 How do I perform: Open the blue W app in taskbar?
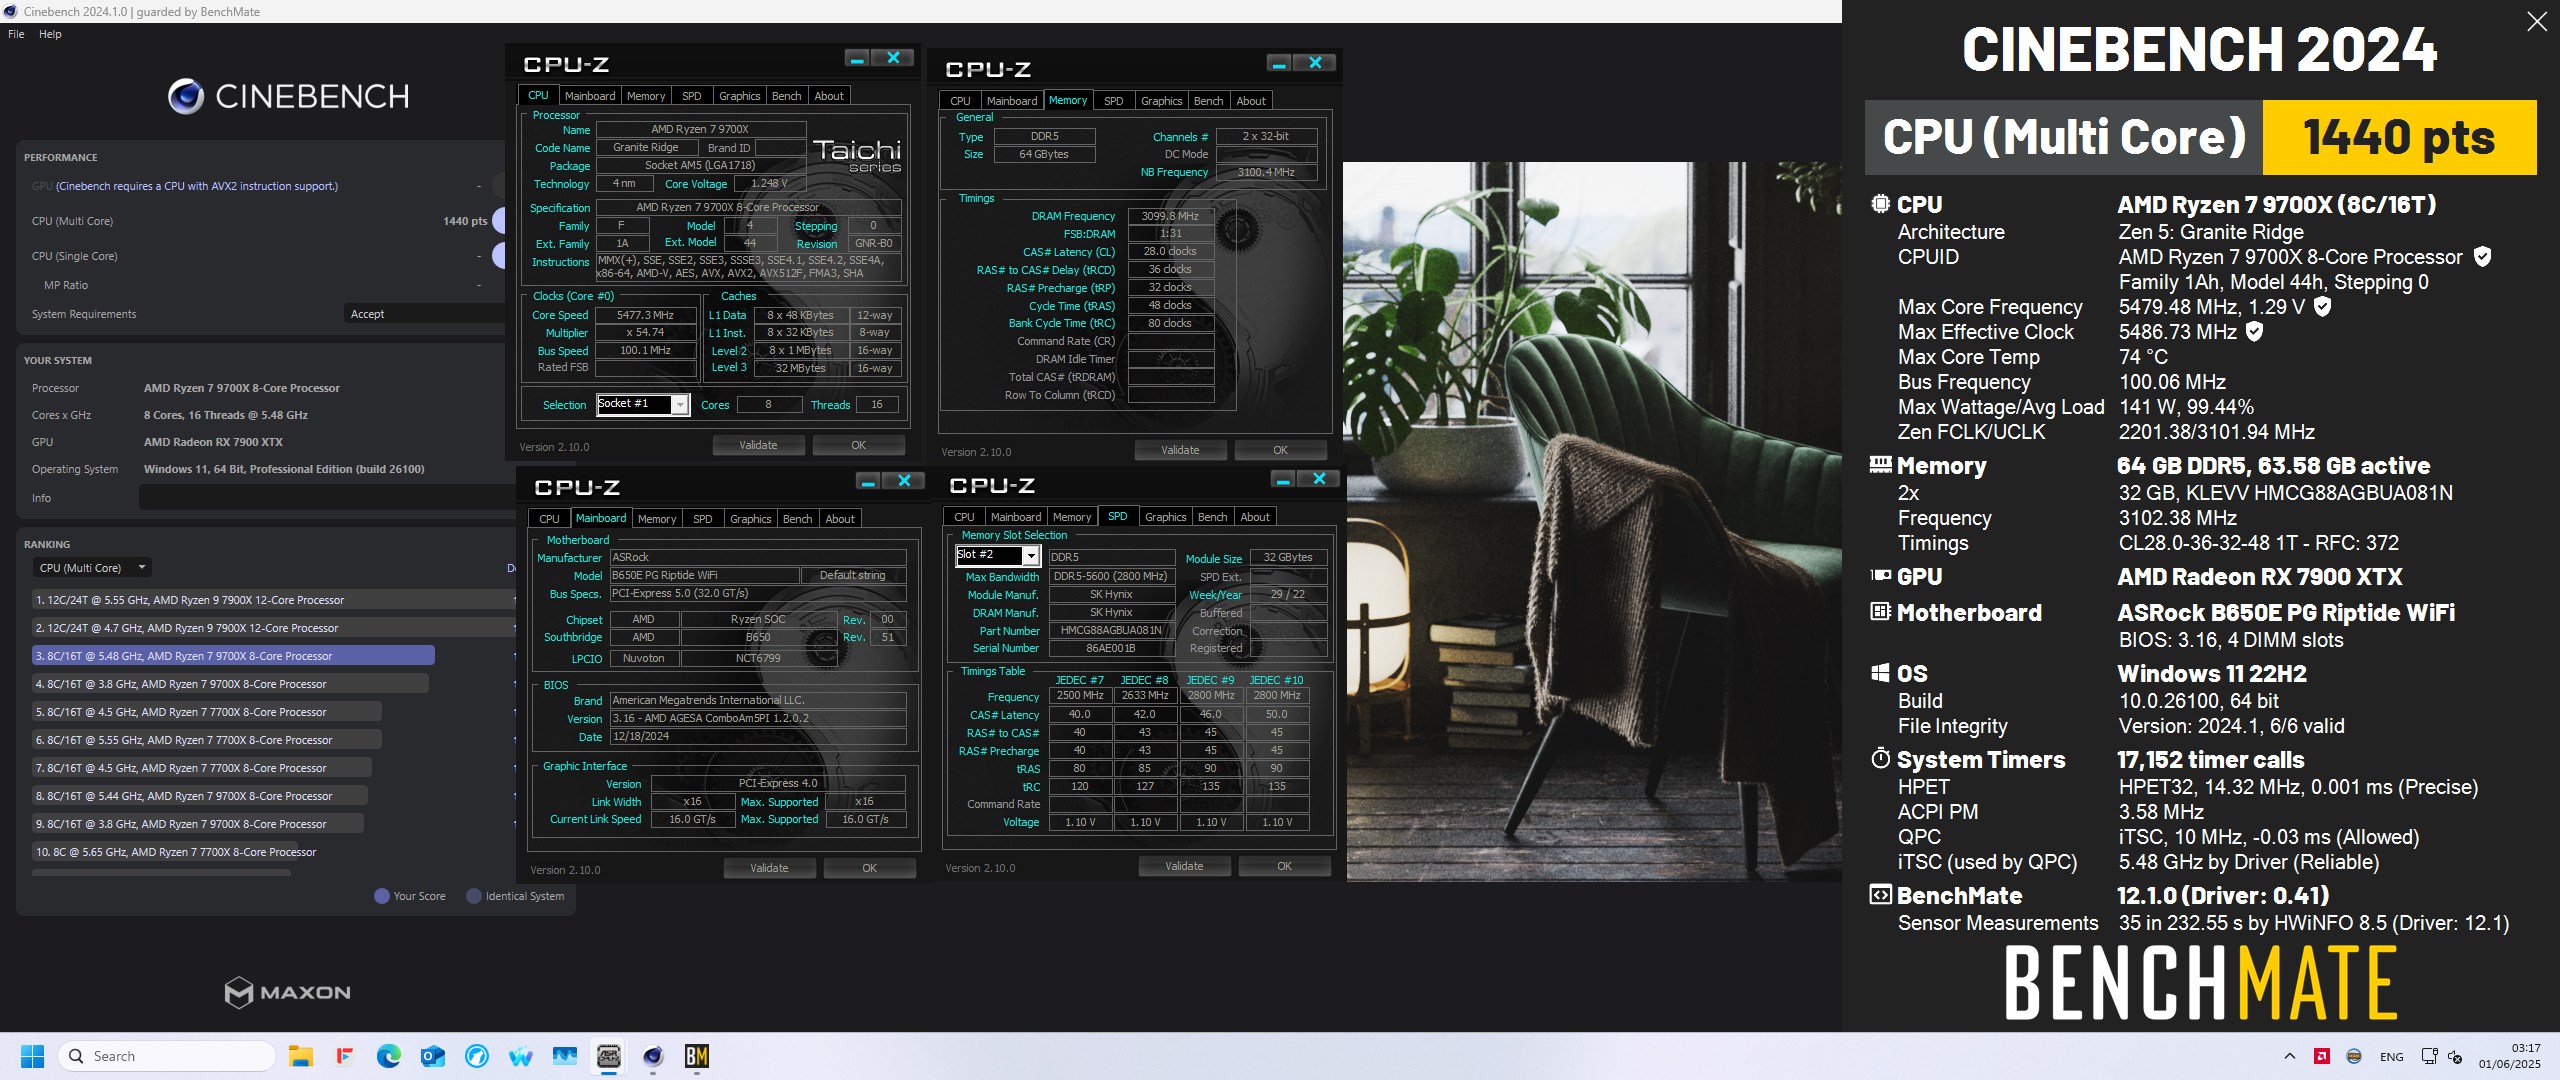coord(520,1056)
